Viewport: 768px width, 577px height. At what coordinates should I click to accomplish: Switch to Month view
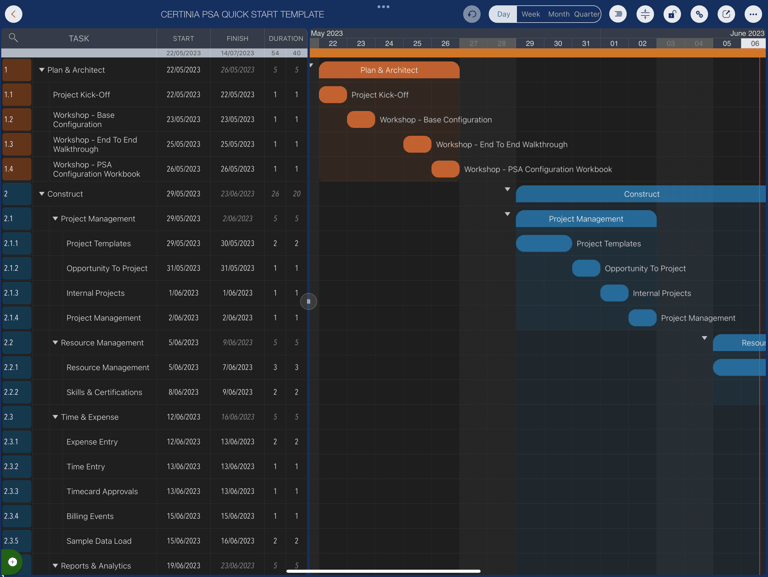point(558,14)
